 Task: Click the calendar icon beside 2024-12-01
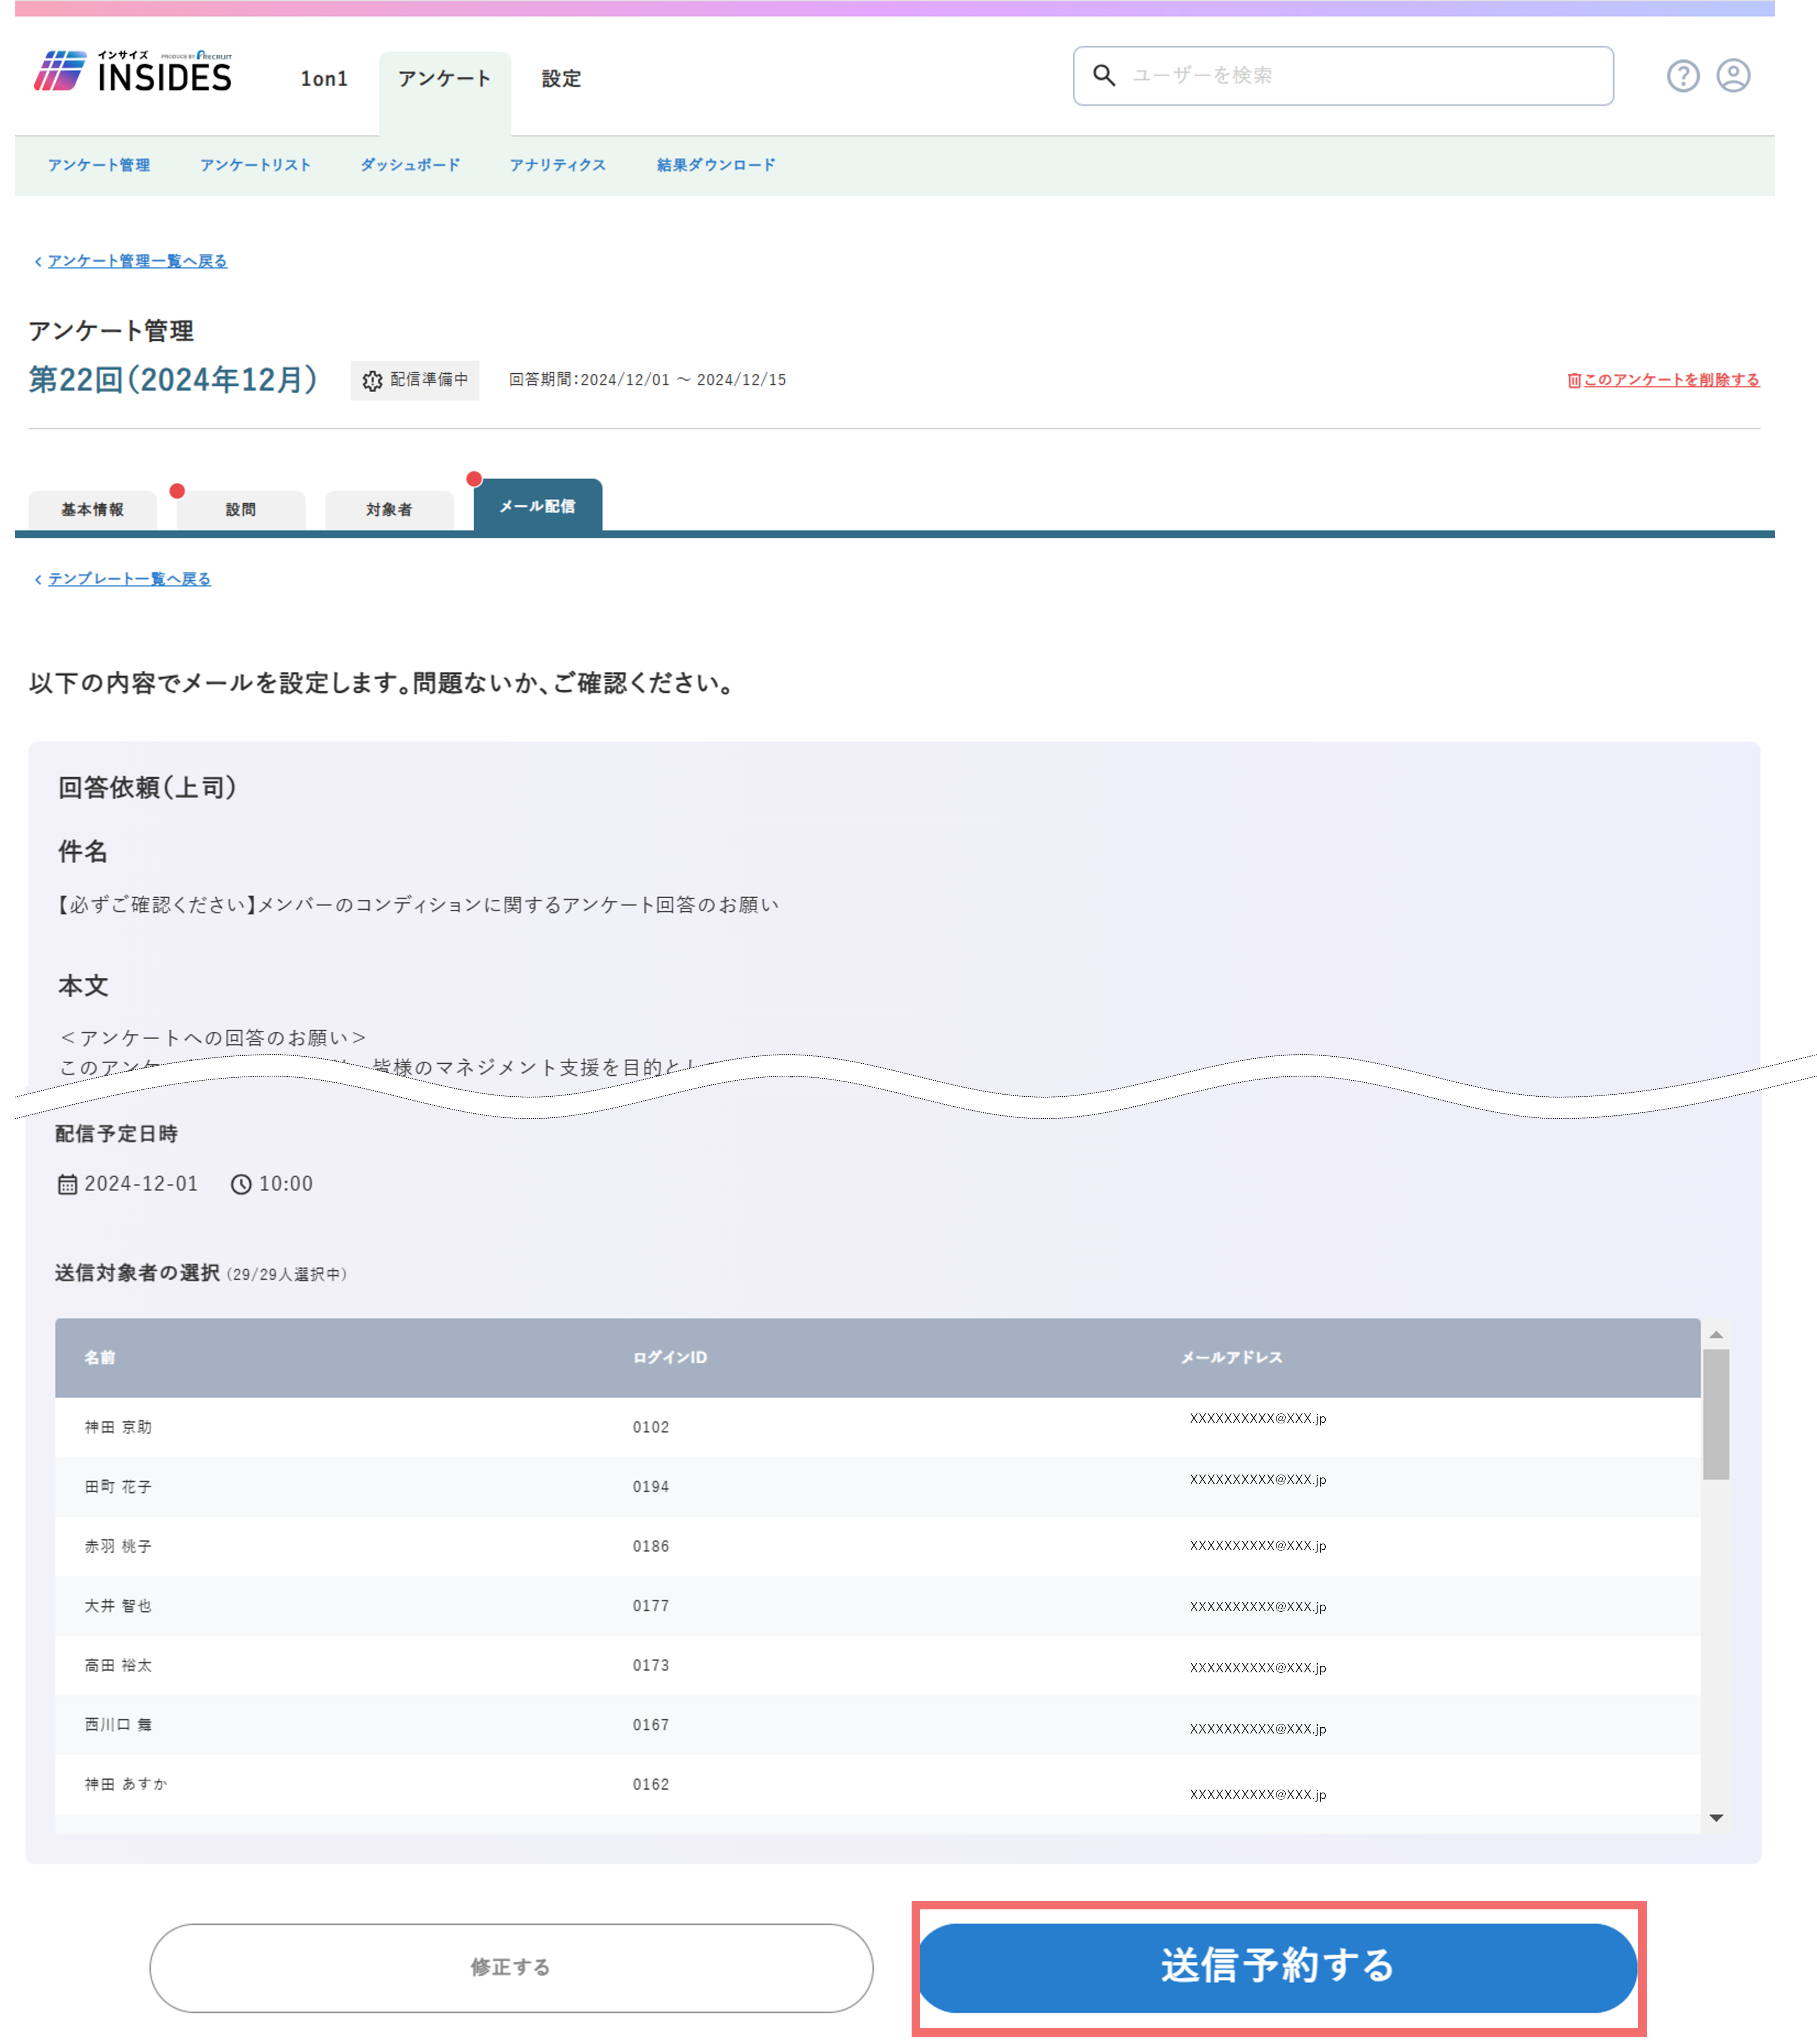point(67,1185)
